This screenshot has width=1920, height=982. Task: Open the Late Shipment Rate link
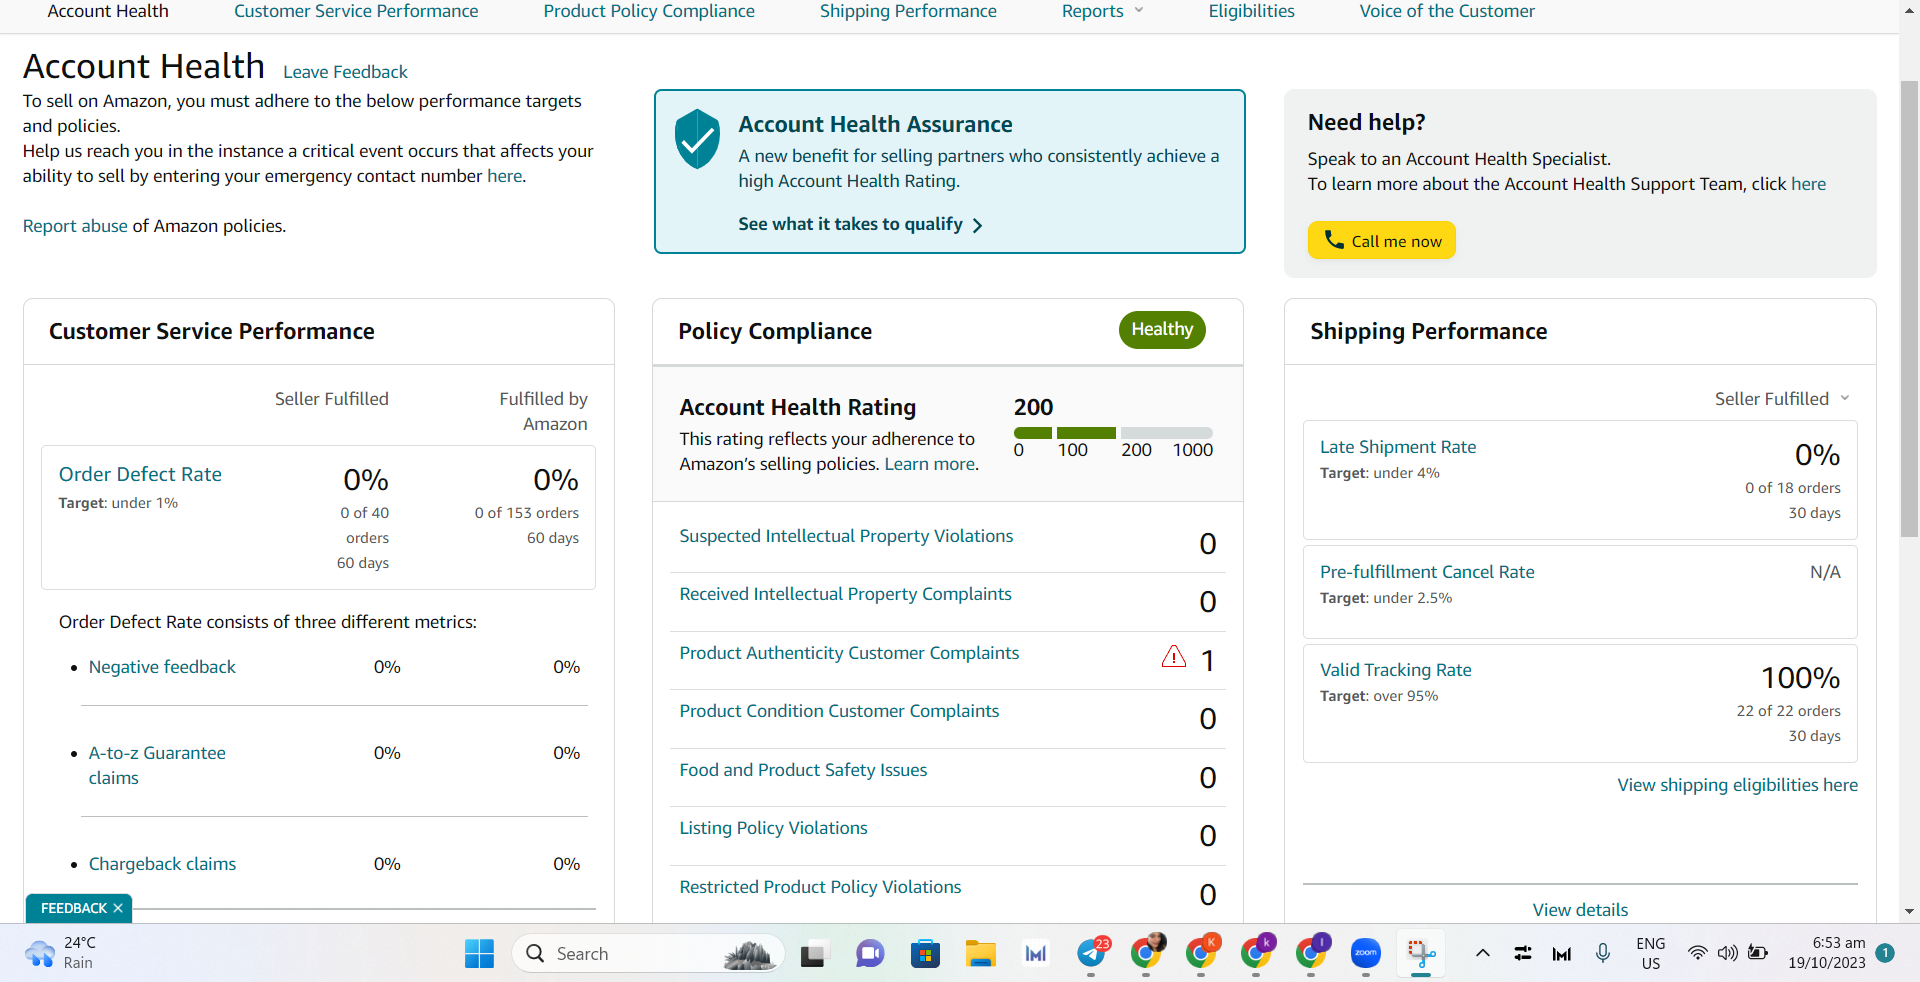[1398, 447]
